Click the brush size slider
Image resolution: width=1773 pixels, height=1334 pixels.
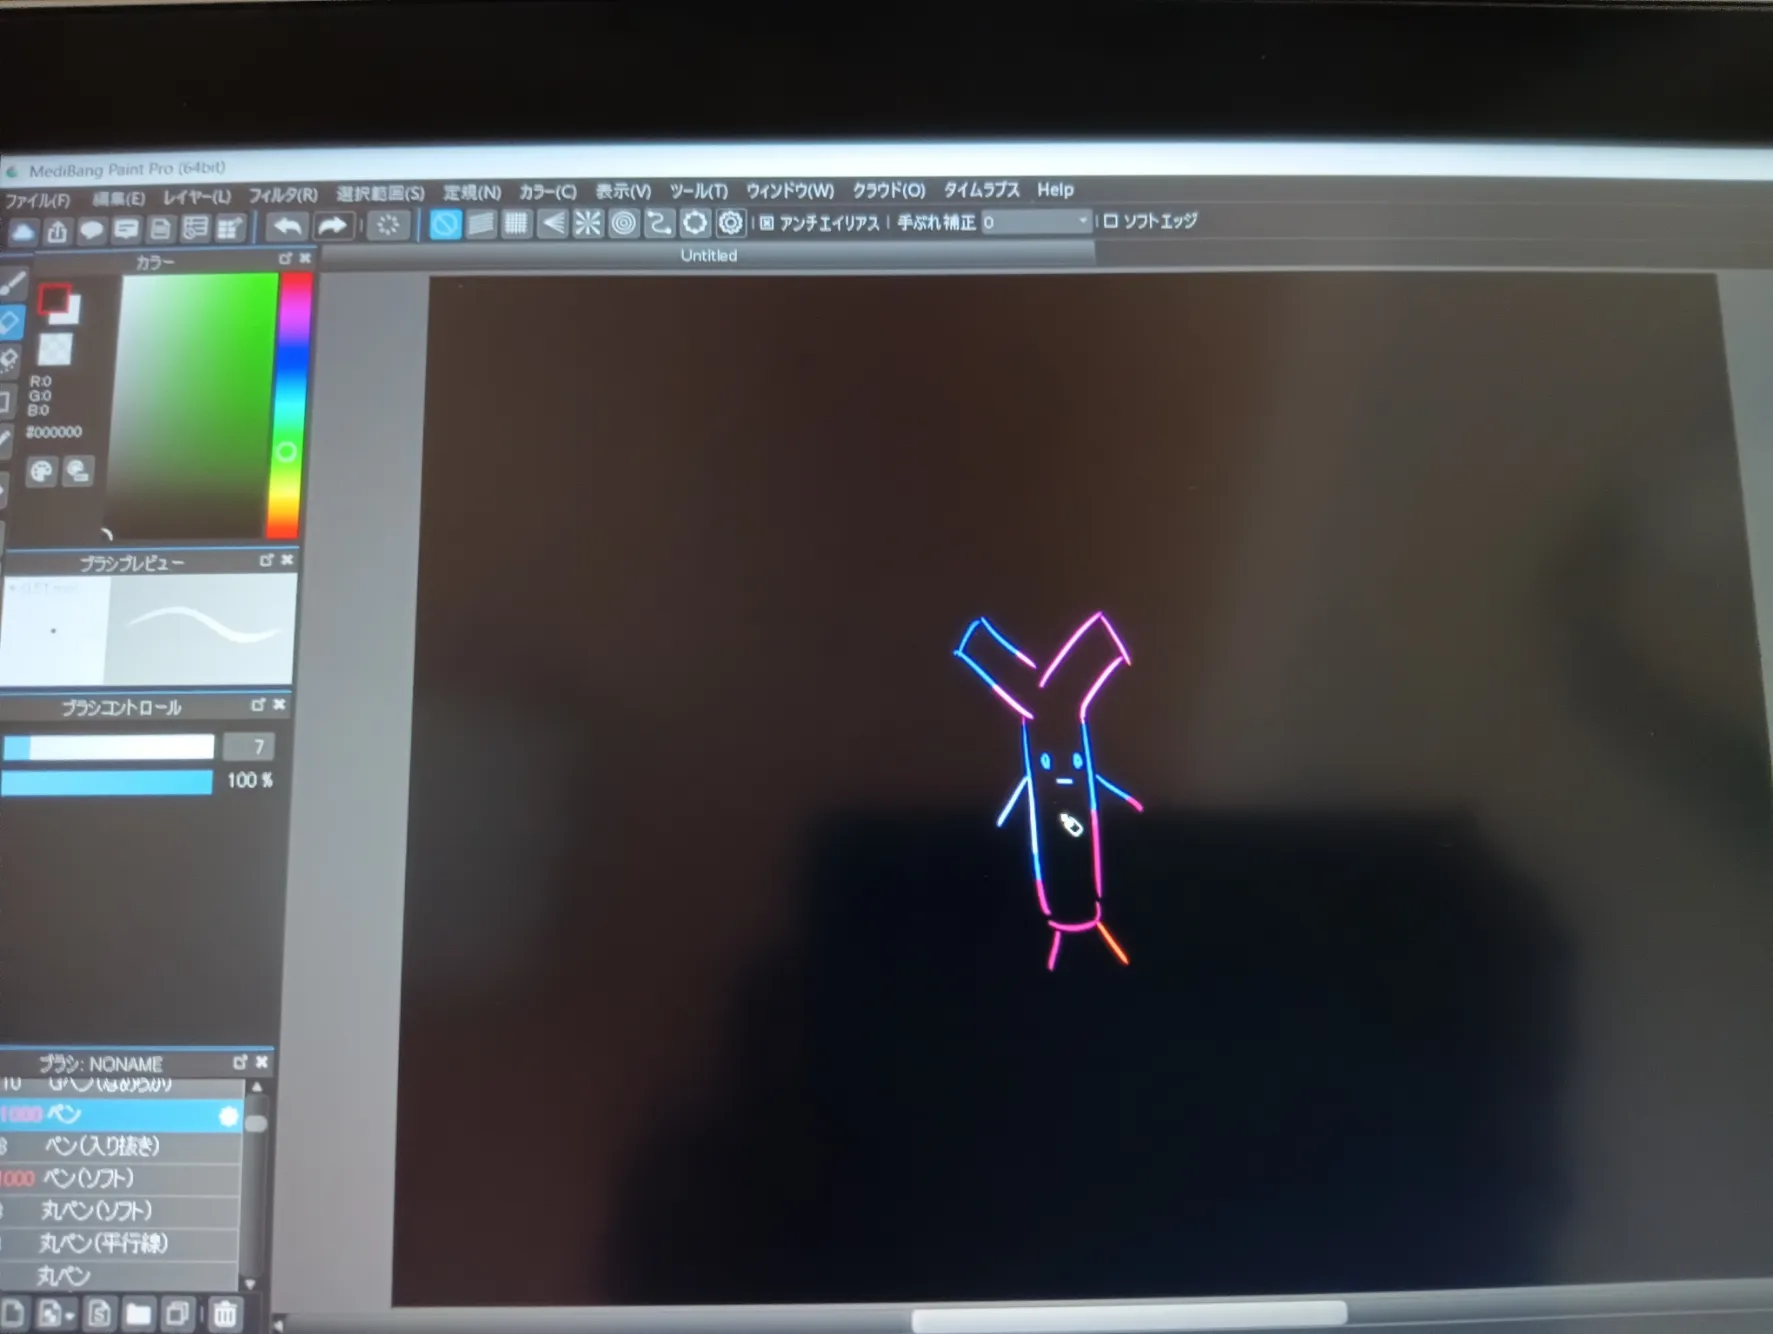point(108,747)
